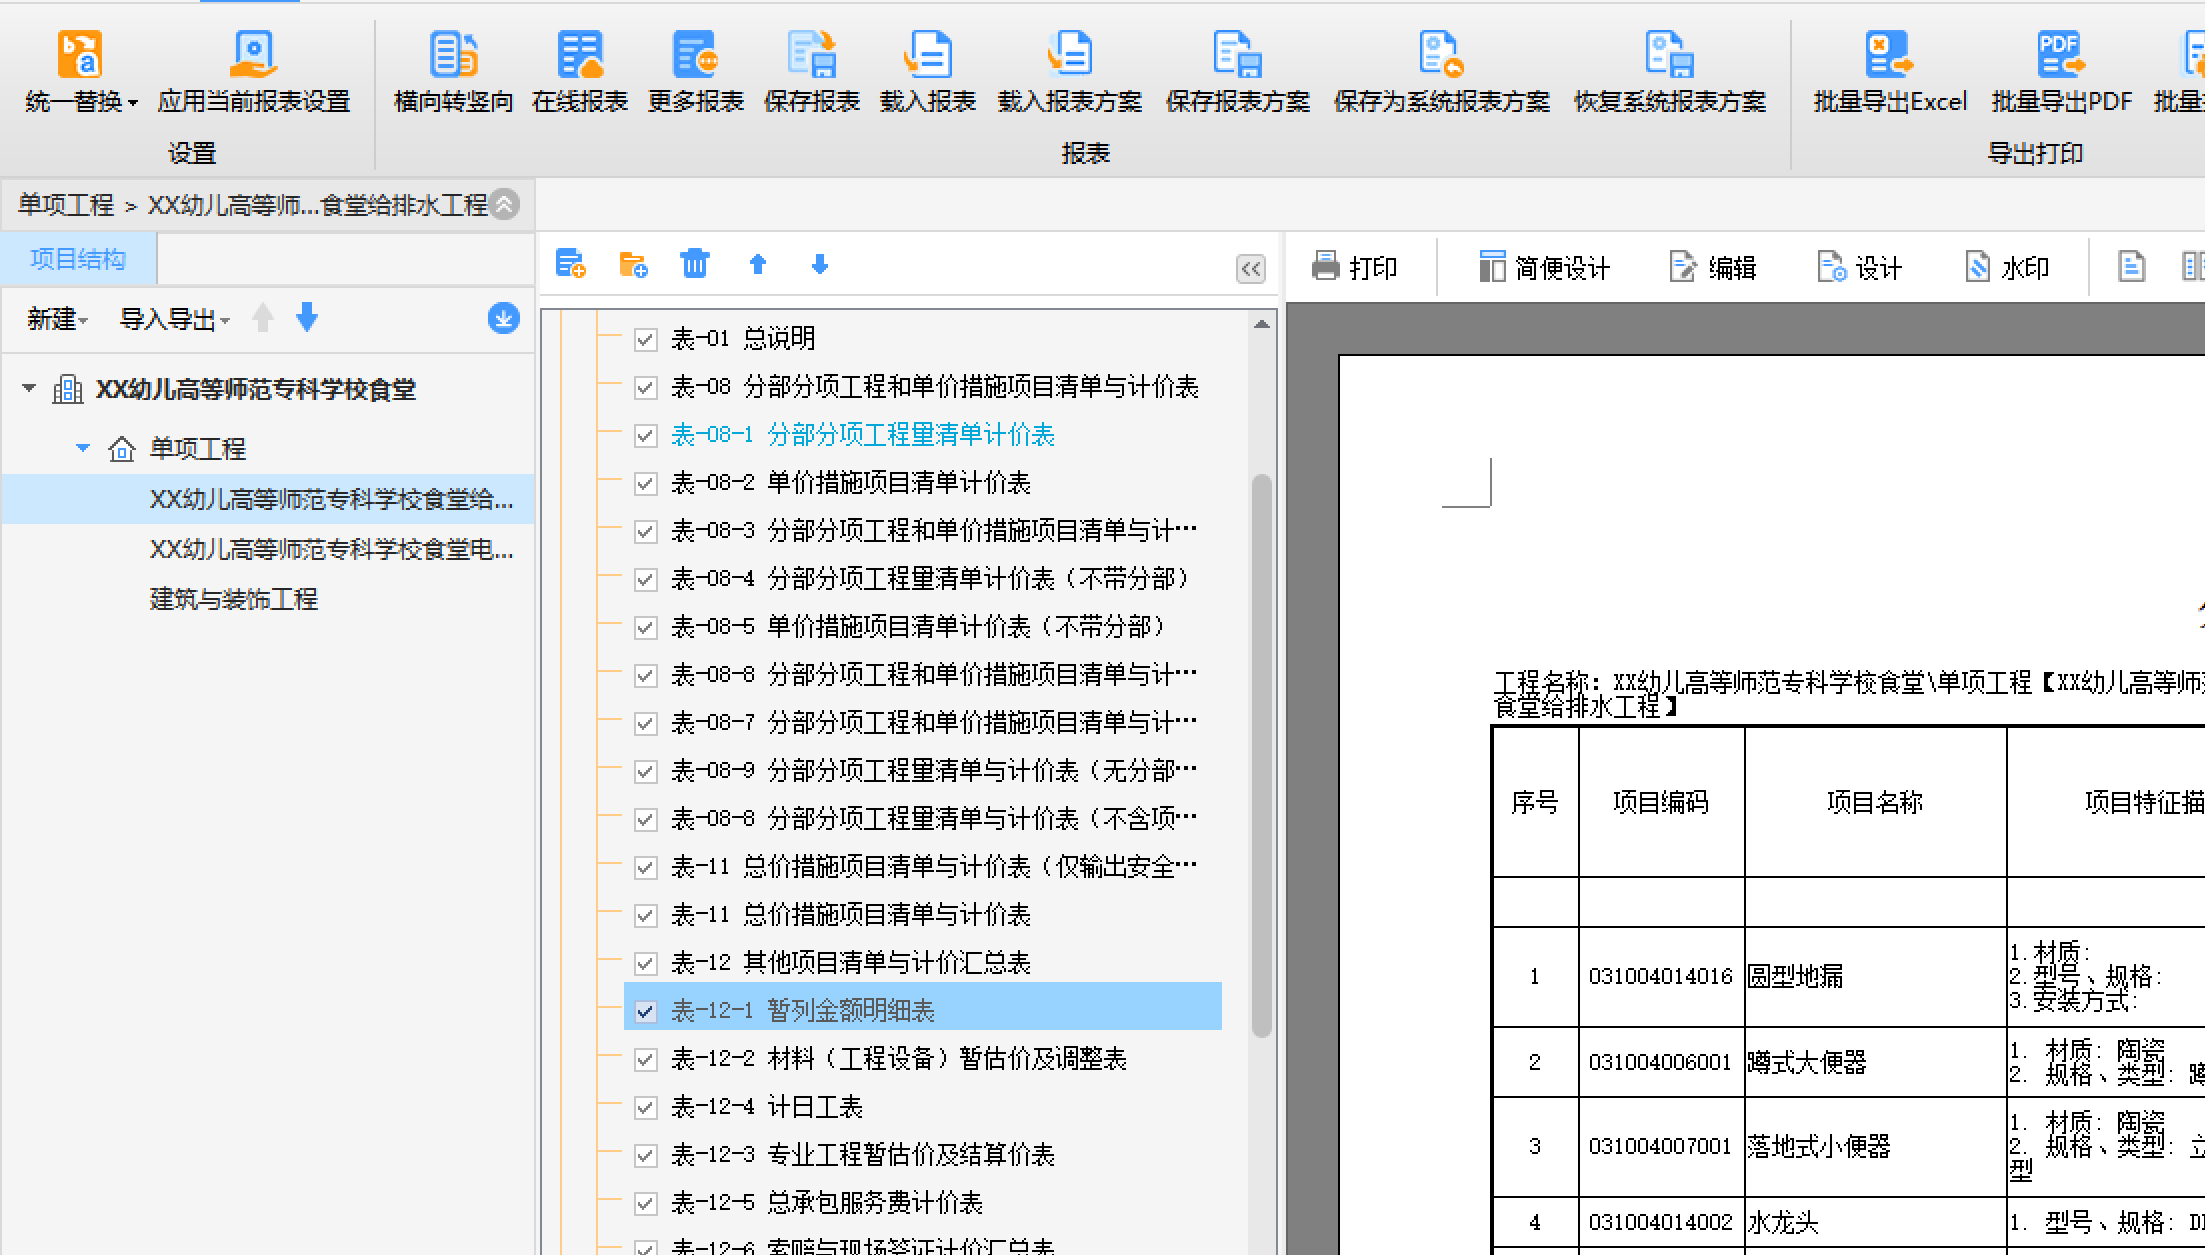Open 表-12-2 材料（工程设备）暂估价及调整表
The width and height of the screenshot is (2205, 1255).
click(x=898, y=1059)
